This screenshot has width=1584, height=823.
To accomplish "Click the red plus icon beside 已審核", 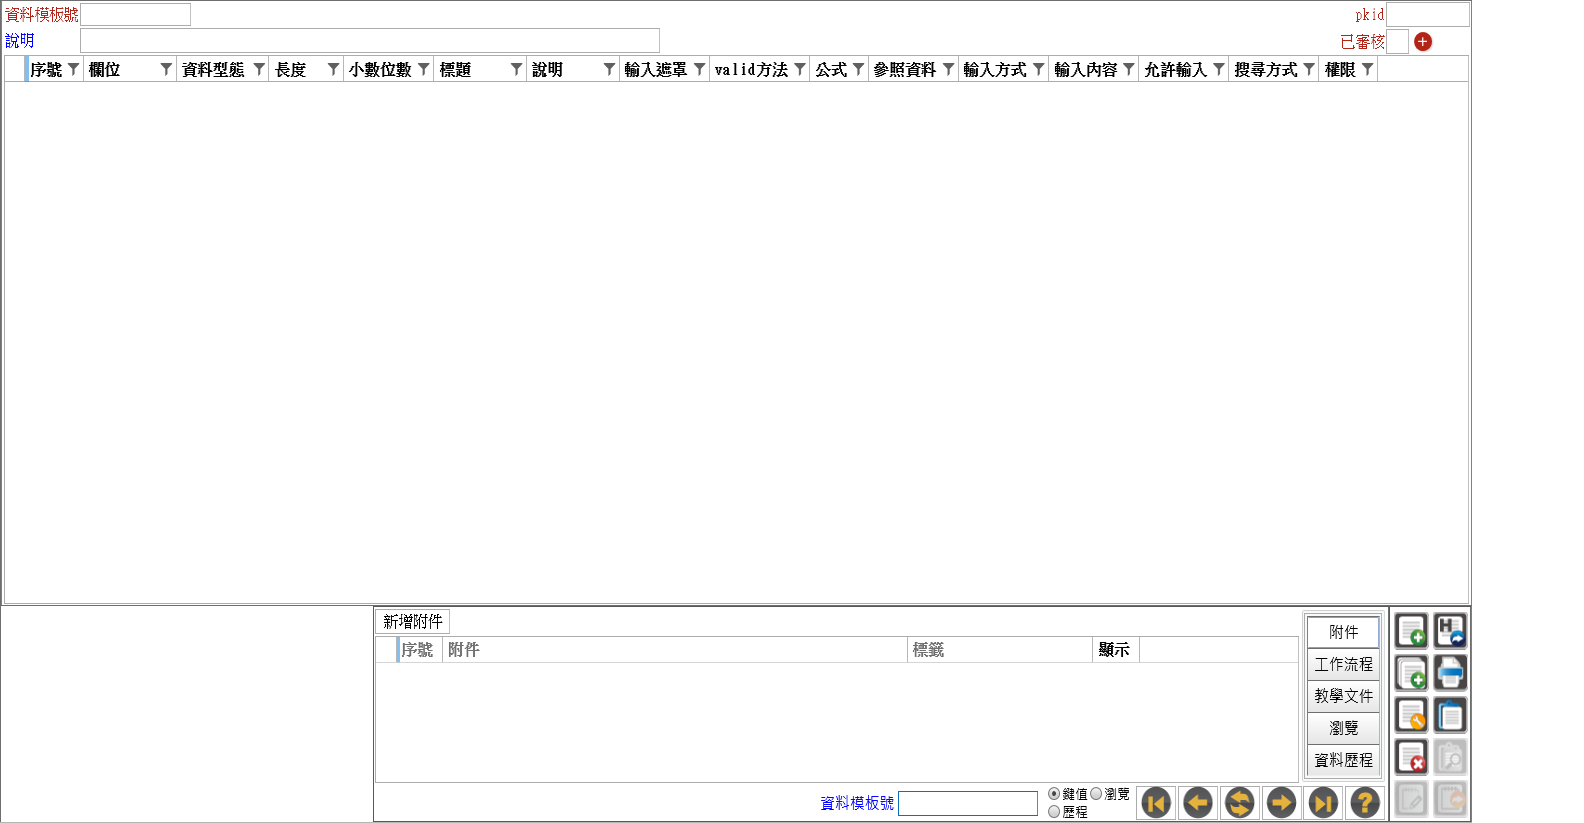I will pyautogui.click(x=1423, y=42).
